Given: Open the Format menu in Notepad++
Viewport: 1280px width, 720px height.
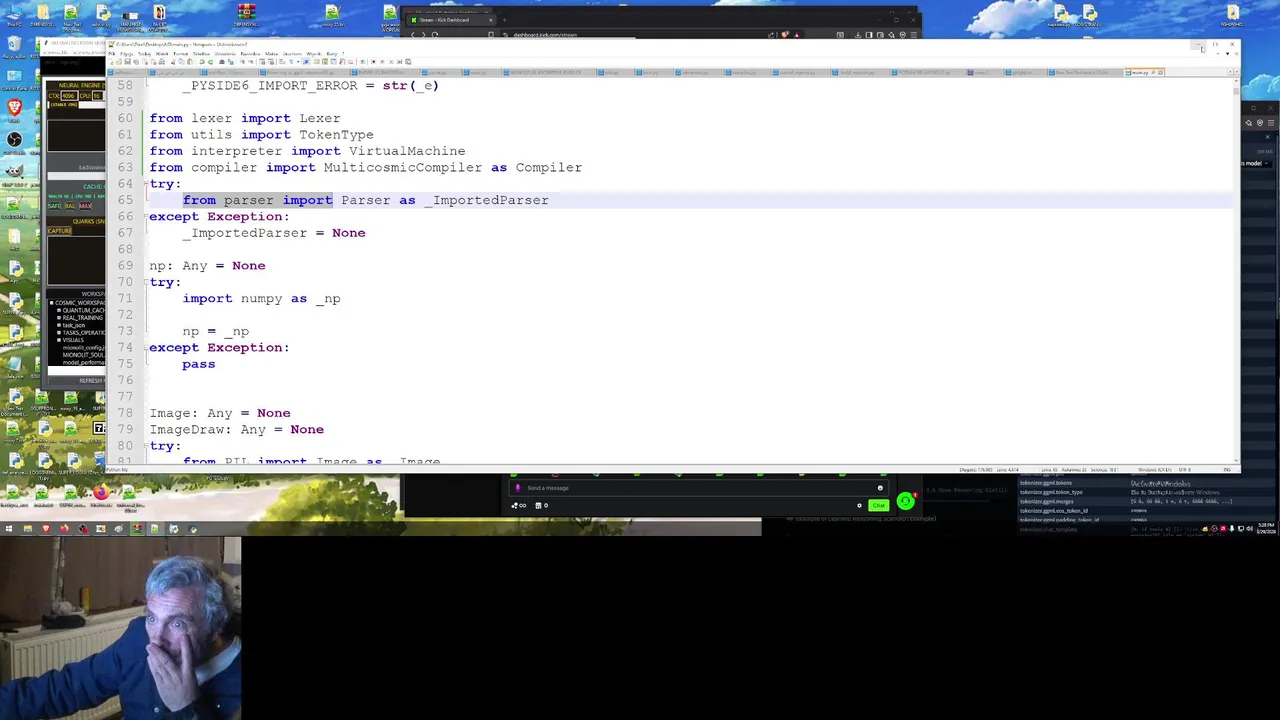Looking at the screenshot, I should (181, 54).
